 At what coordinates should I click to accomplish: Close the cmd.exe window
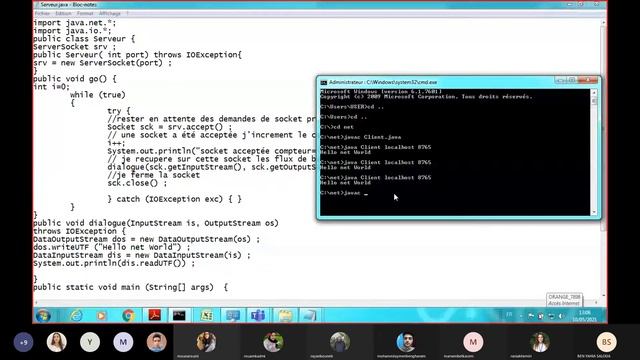tap(588, 80)
